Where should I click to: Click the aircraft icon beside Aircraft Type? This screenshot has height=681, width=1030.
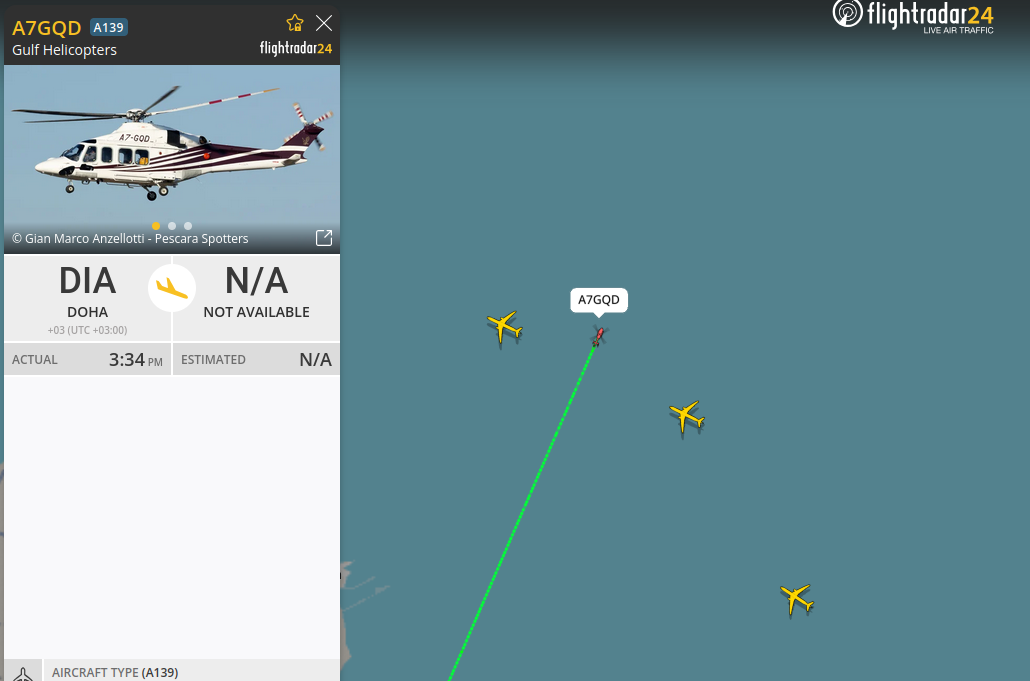[x=23, y=672]
